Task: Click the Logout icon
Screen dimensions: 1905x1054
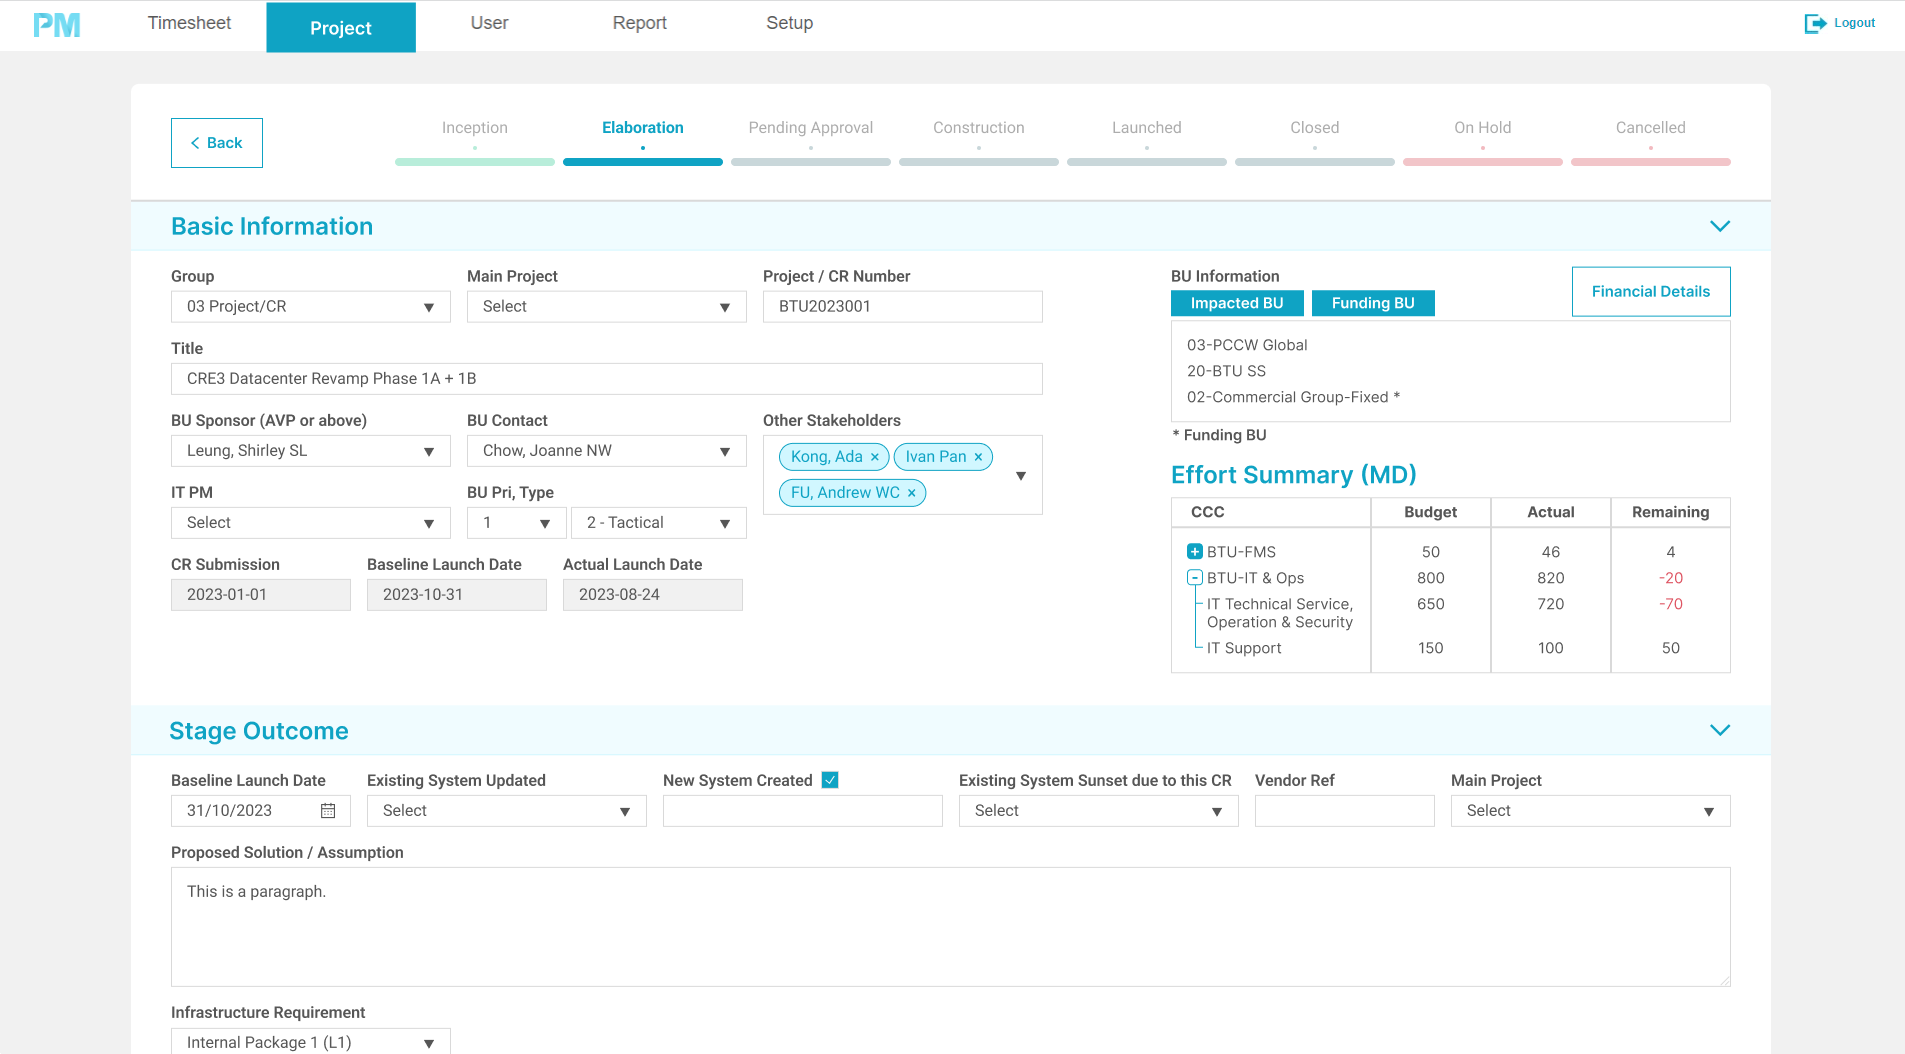Action: click(x=1814, y=23)
